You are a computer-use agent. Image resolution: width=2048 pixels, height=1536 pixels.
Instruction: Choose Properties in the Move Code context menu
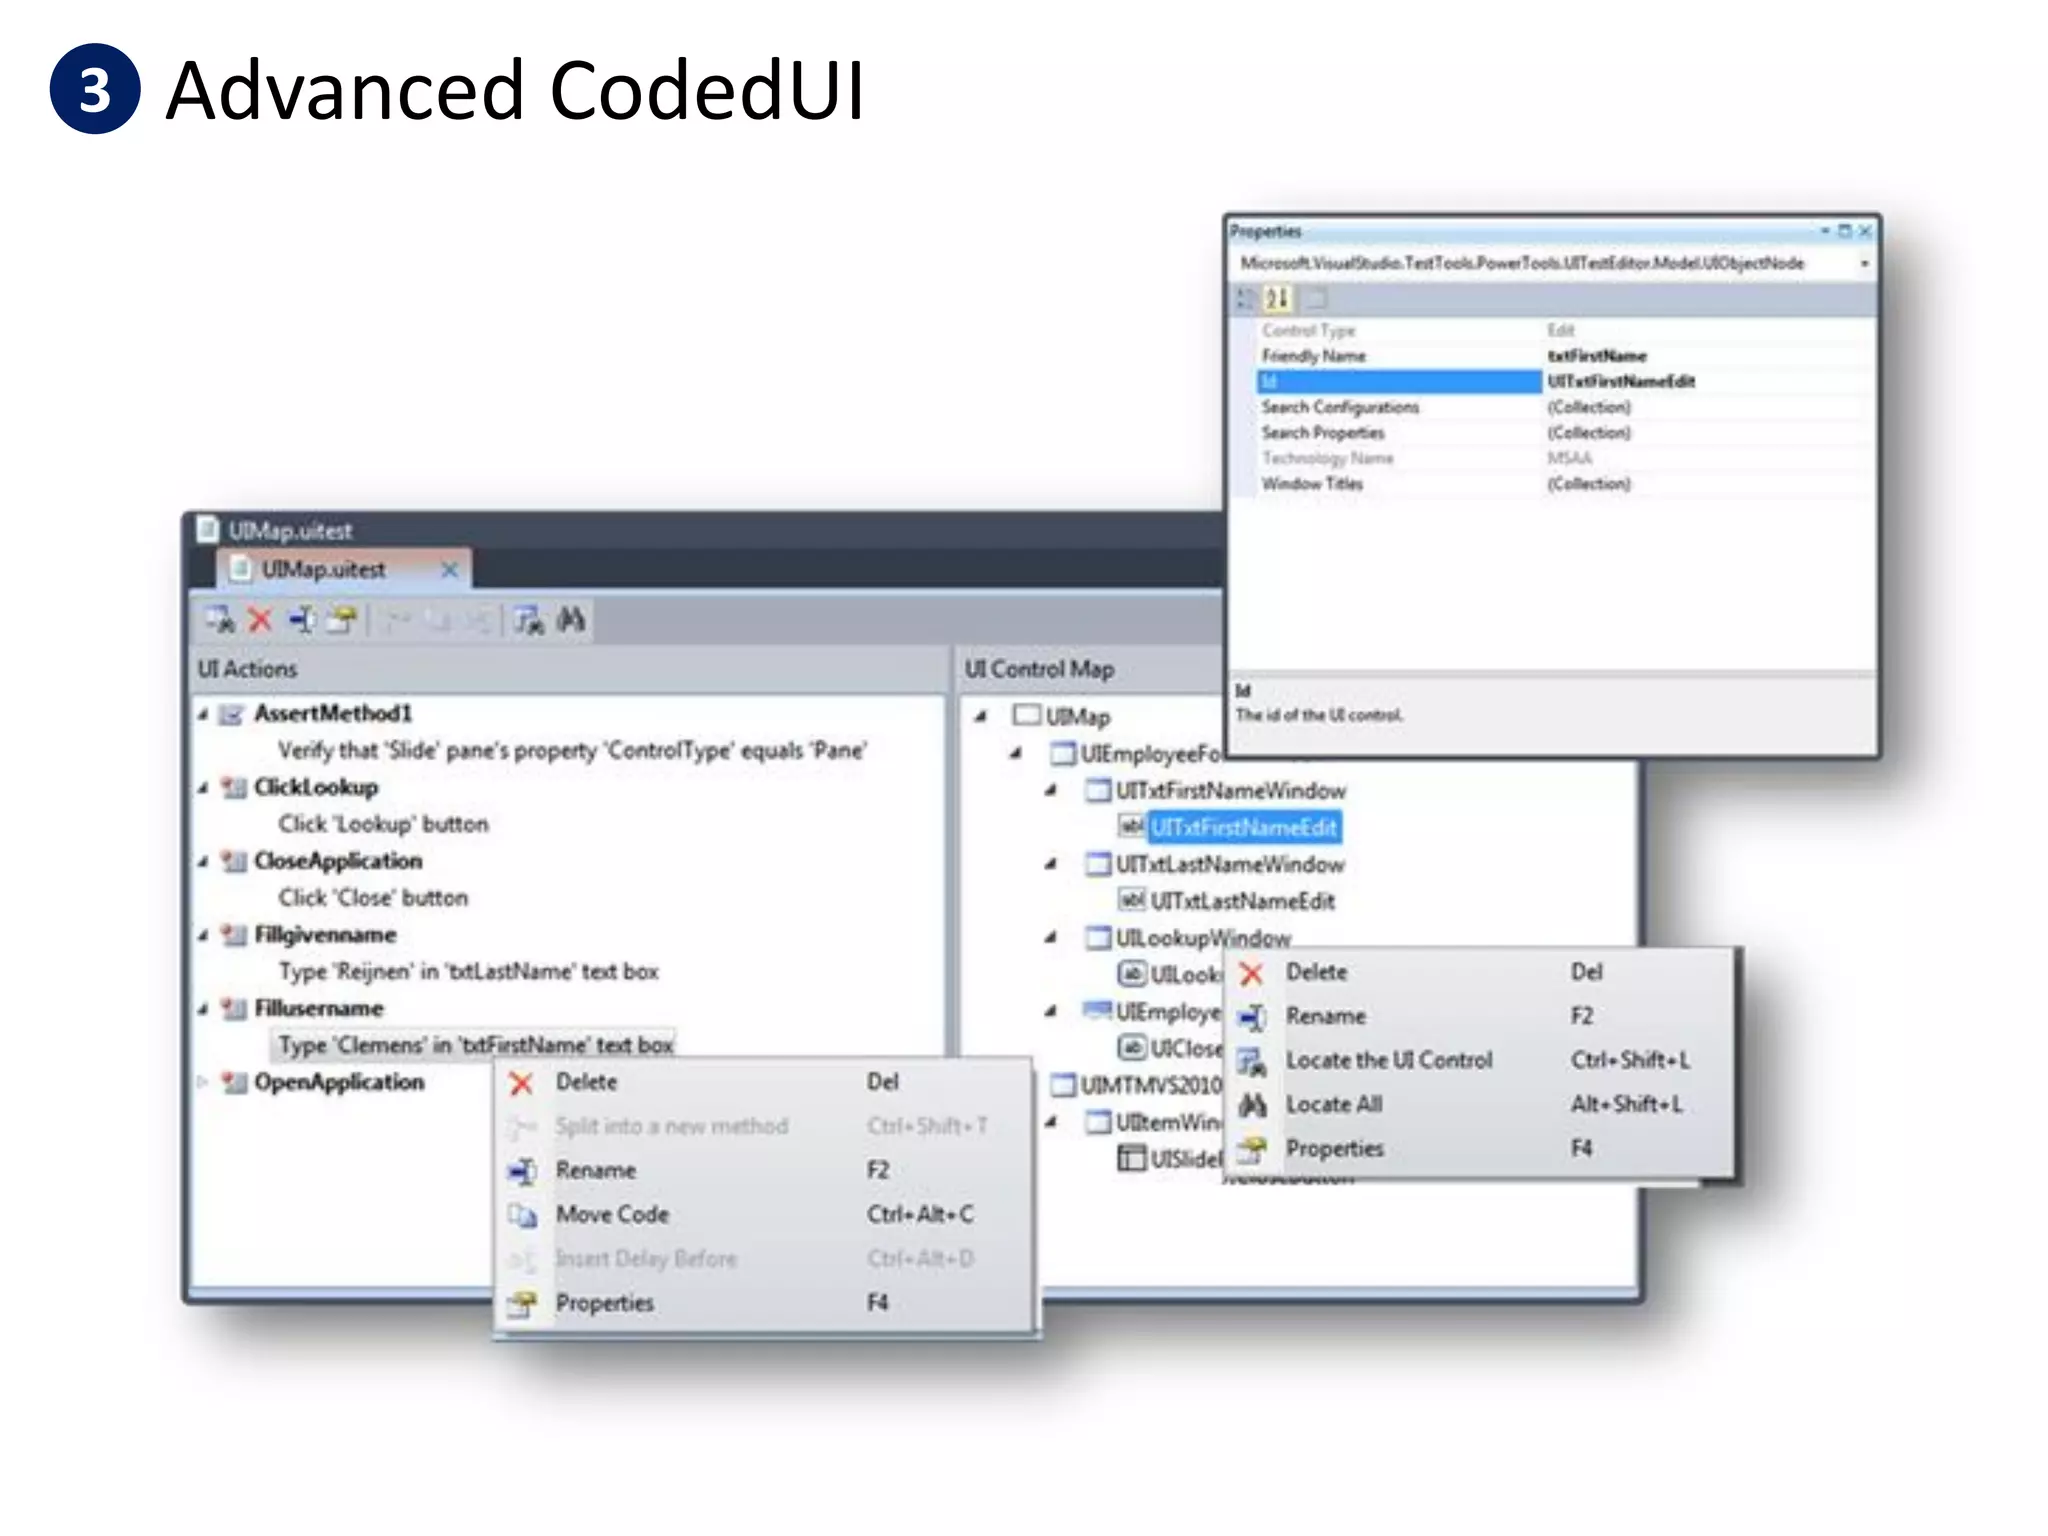tap(763, 1303)
